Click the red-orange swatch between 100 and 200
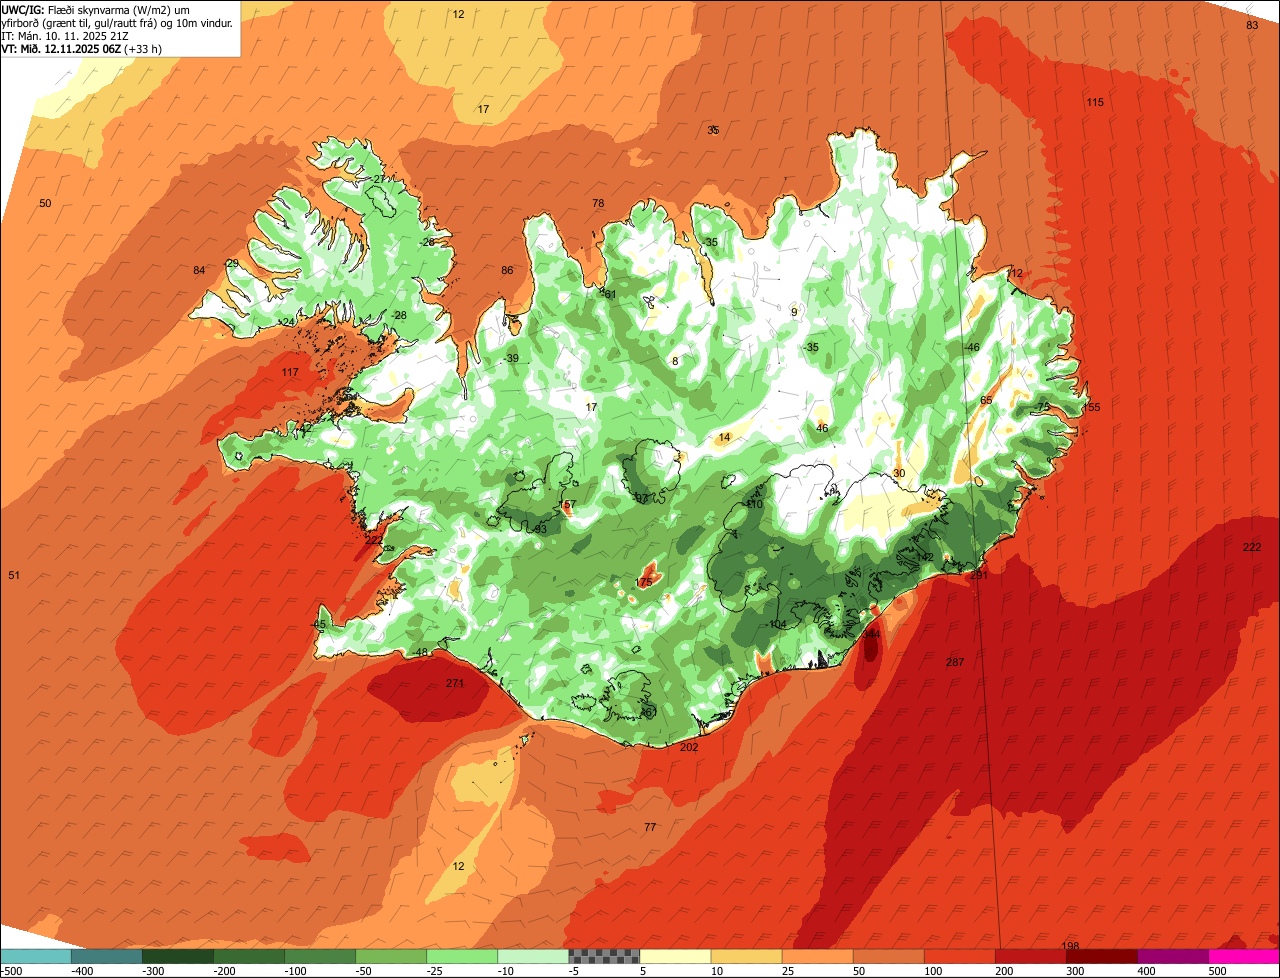The height and width of the screenshot is (978, 1280). pos(958,956)
